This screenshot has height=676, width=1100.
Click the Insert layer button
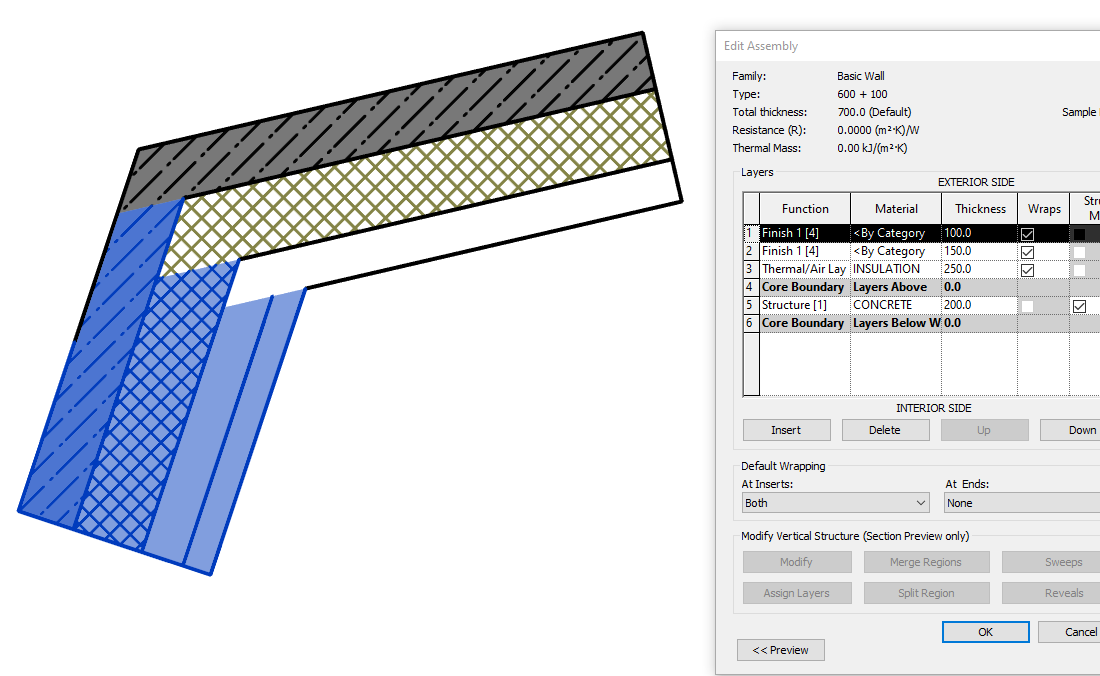(x=786, y=430)
